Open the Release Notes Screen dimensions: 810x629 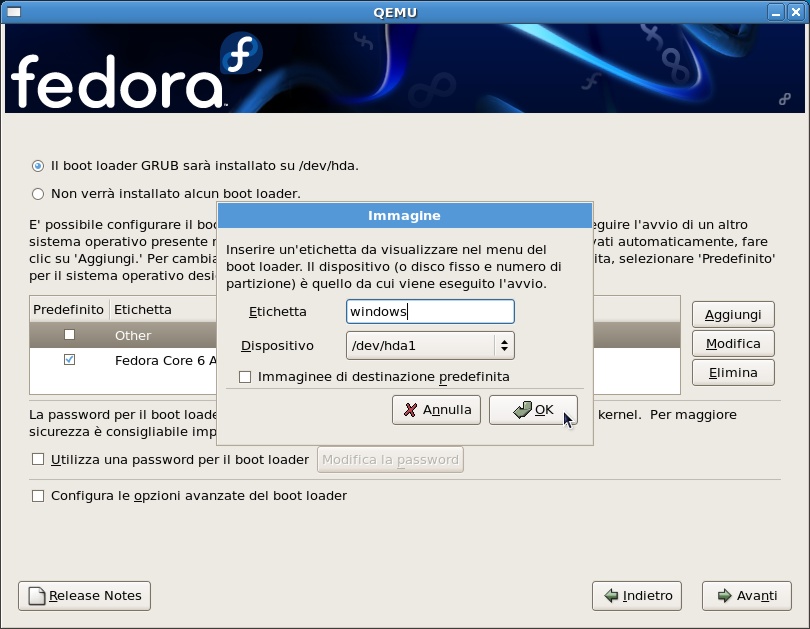[x=84, y=596]
